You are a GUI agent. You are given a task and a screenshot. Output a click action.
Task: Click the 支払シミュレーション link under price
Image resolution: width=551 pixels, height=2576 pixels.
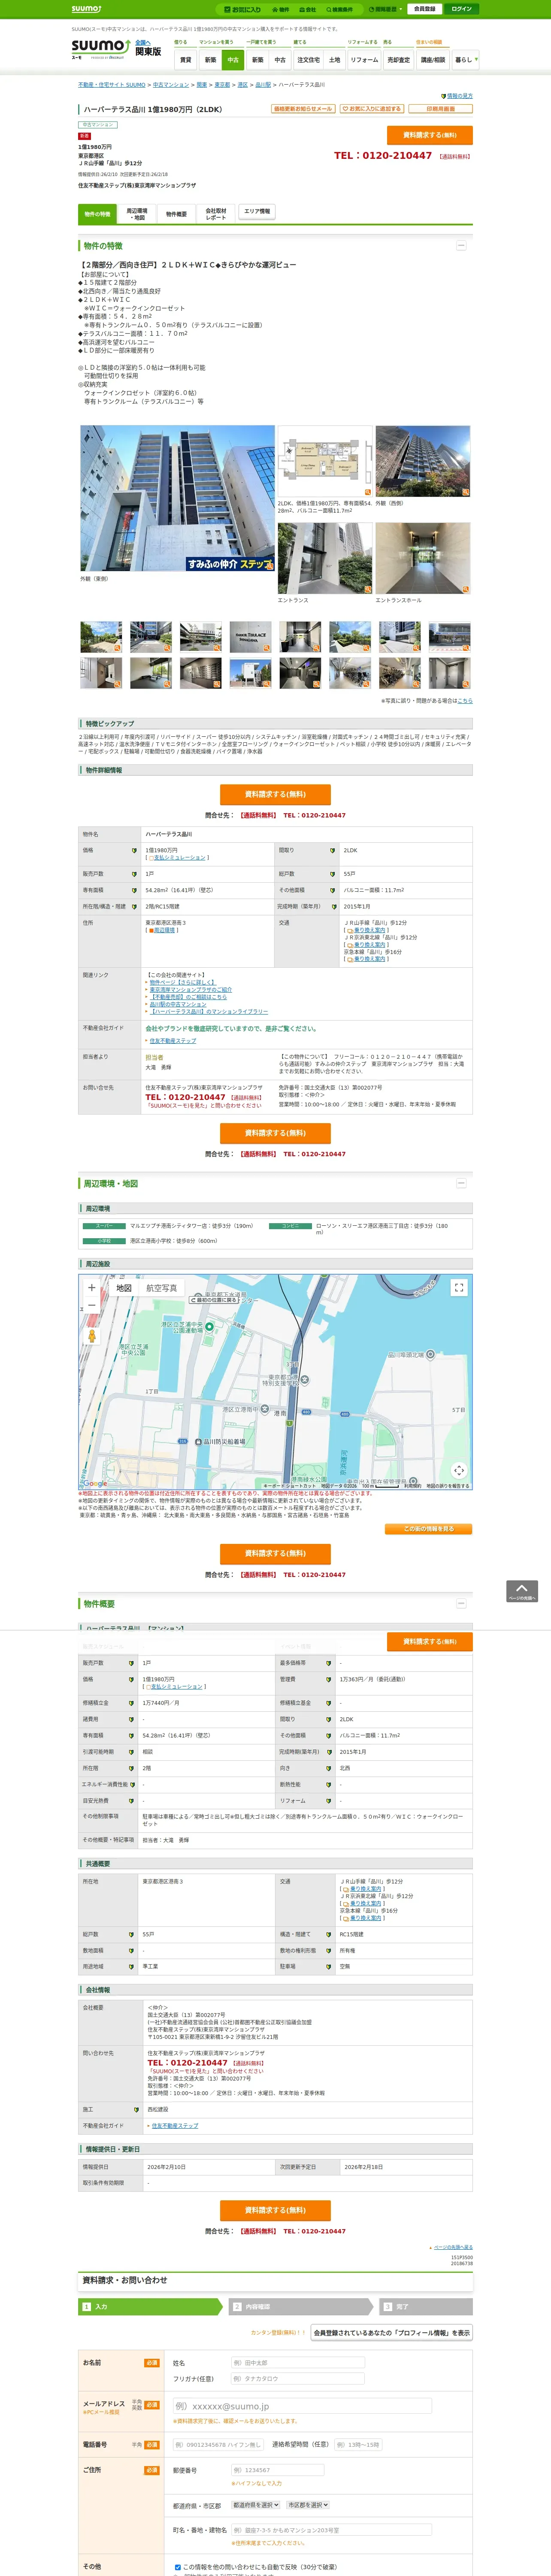(179, 857)
